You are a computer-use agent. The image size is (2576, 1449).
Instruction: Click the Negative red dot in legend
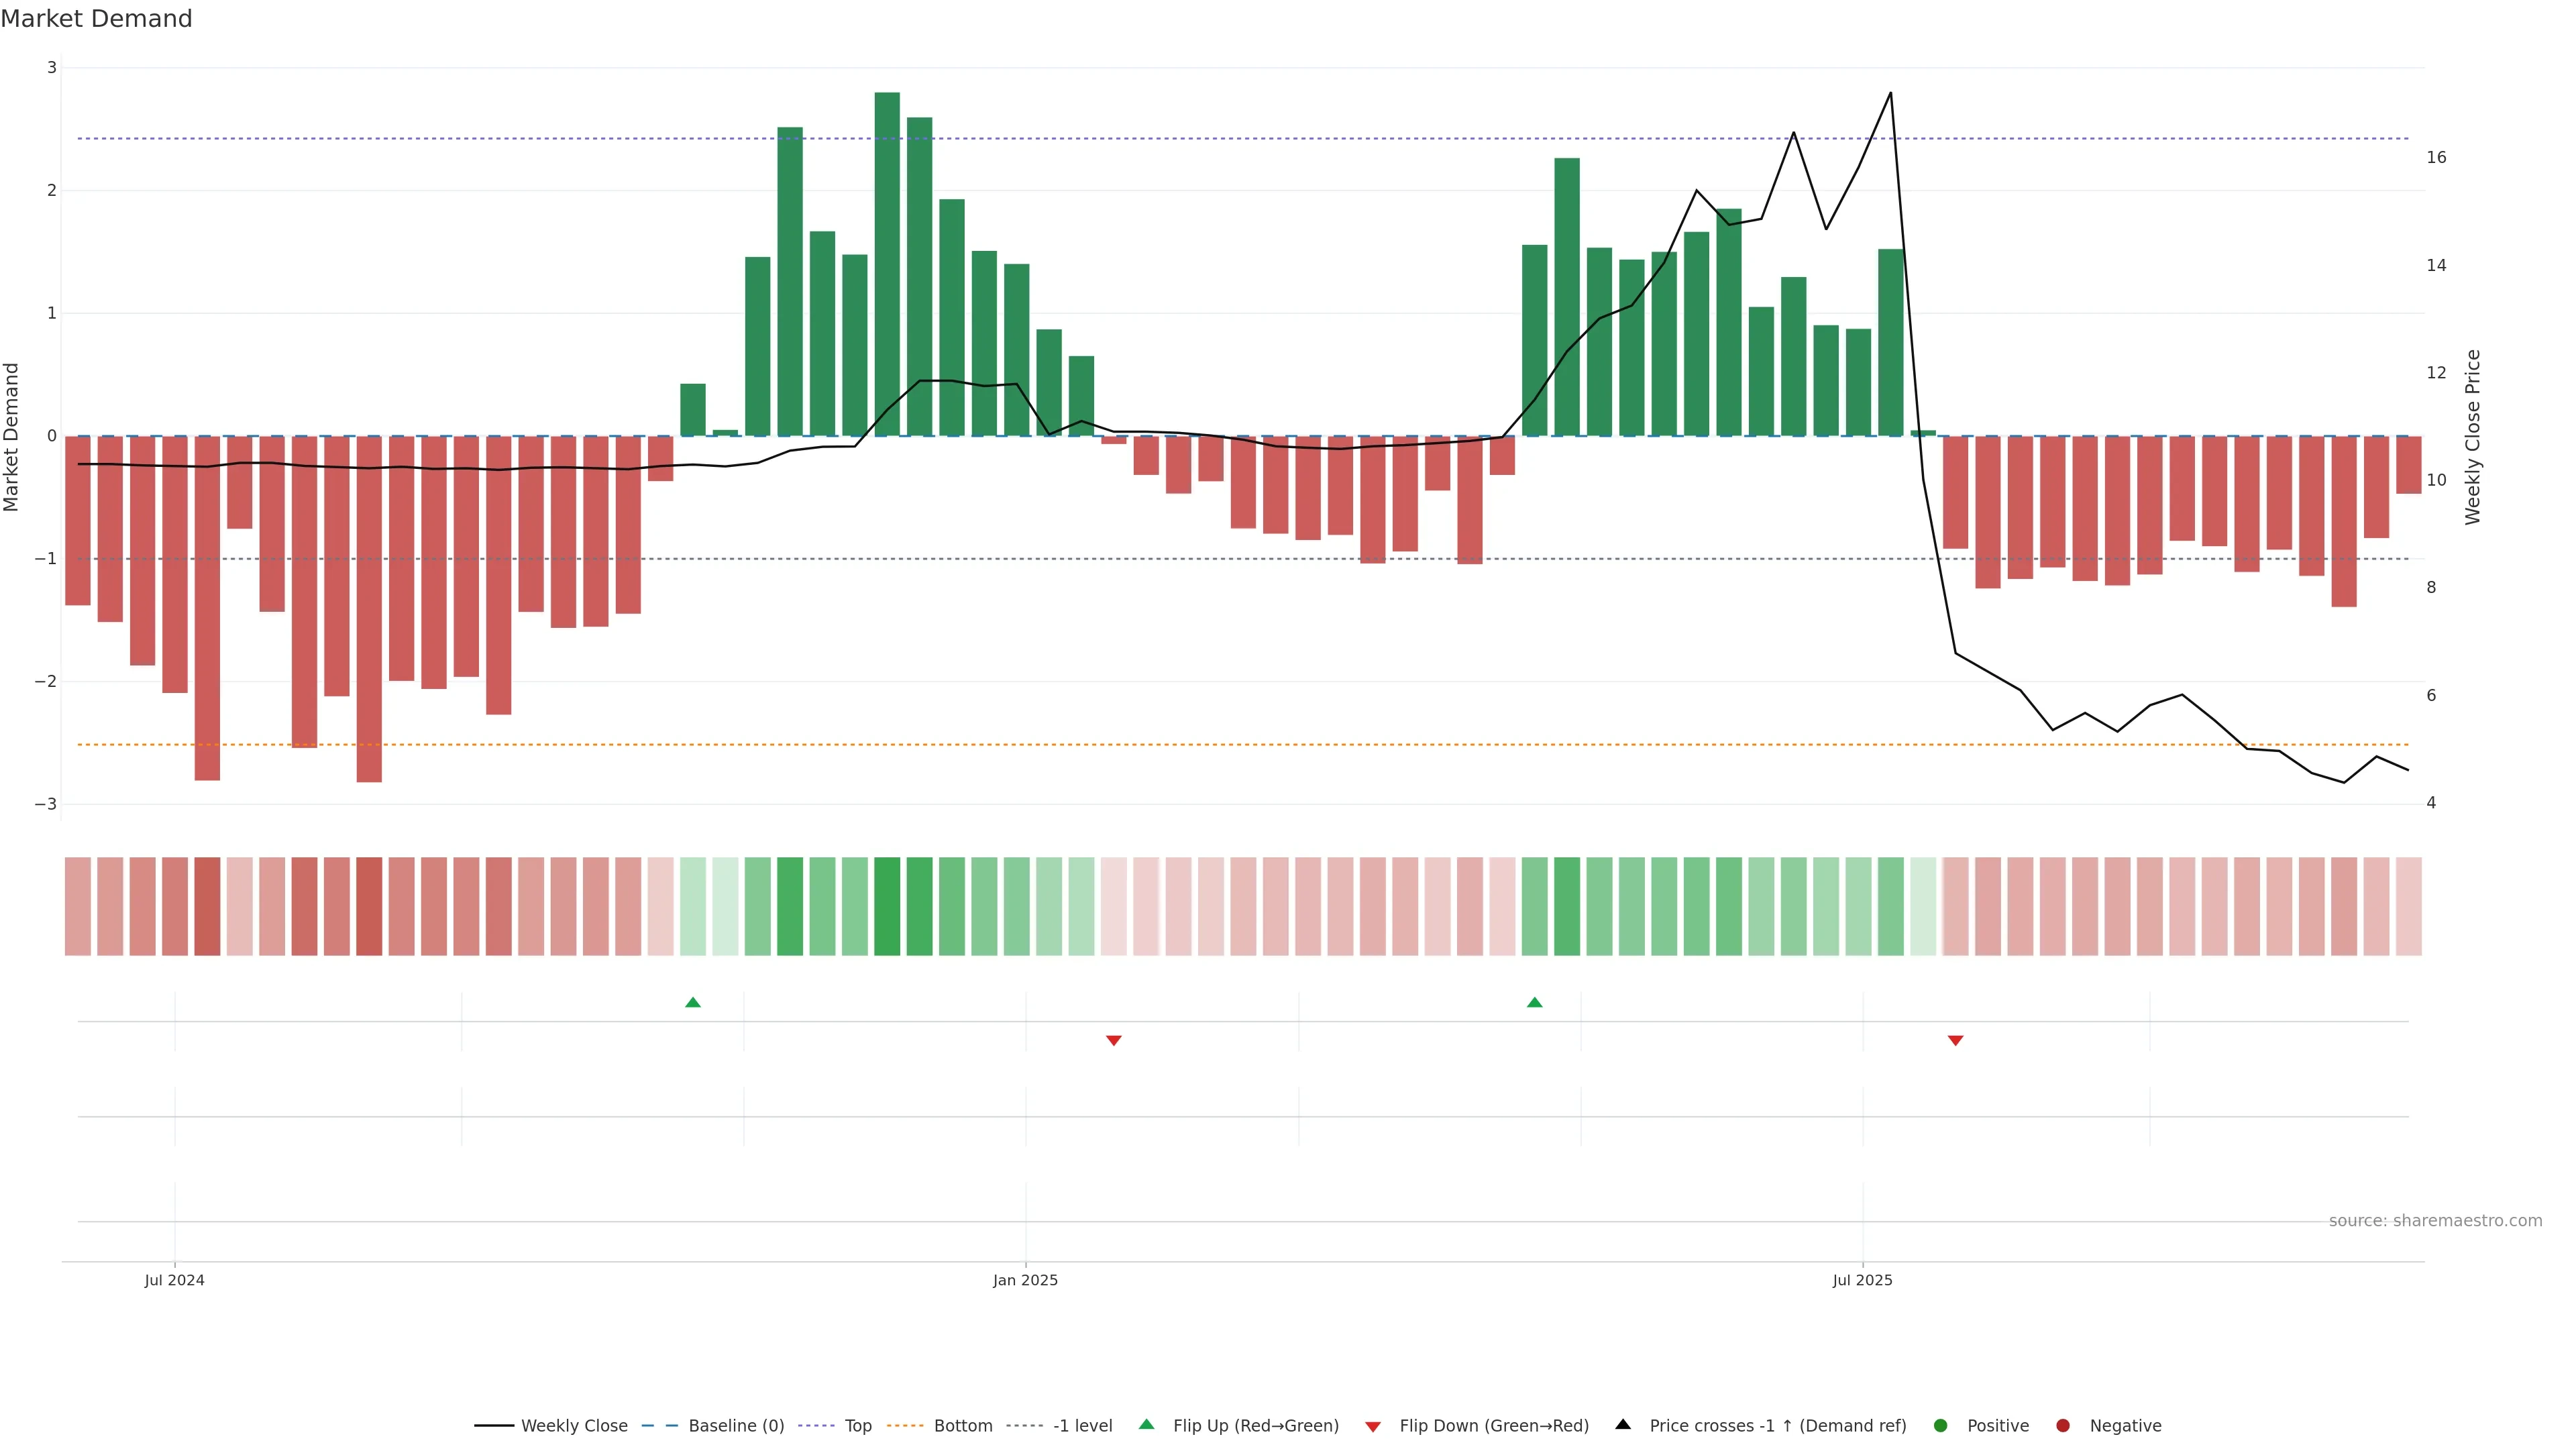coord(2063,1426)
